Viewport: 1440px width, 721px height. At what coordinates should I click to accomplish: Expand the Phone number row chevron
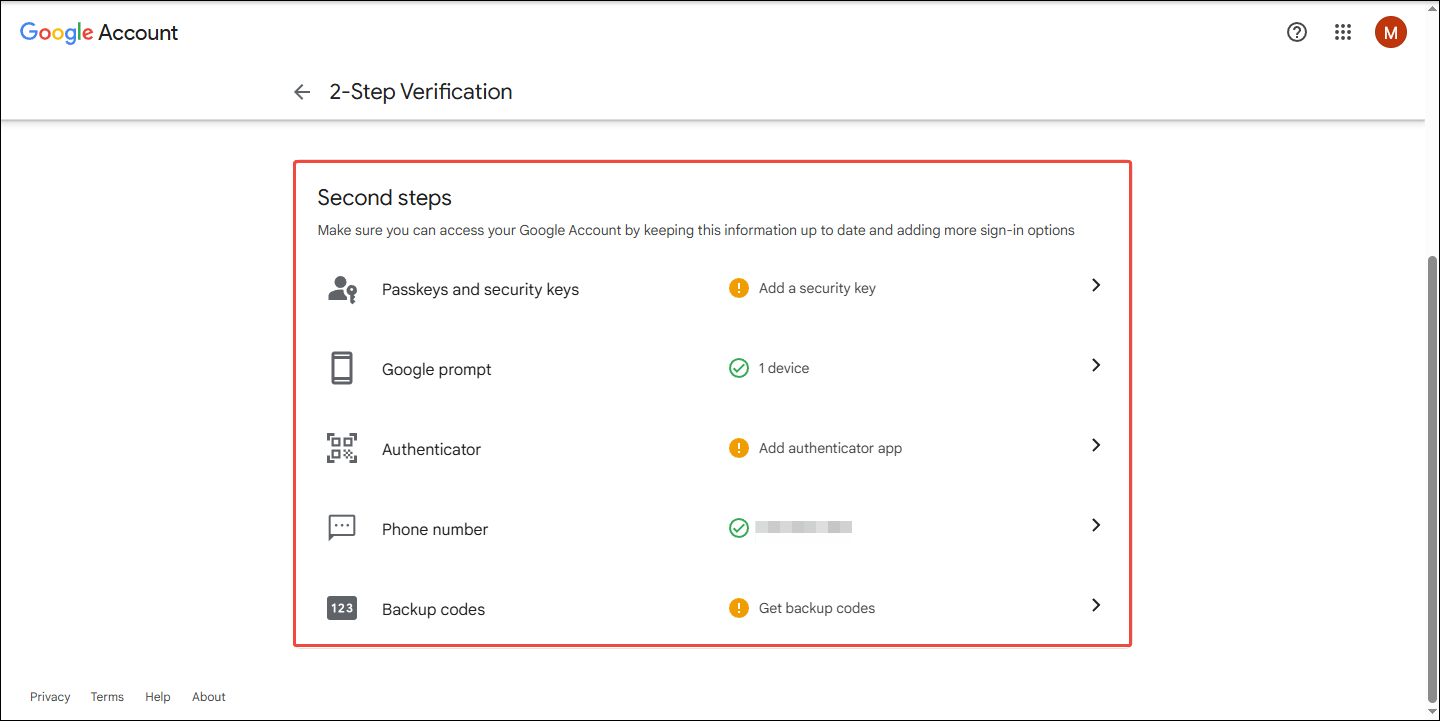[x=1096, y=525]
